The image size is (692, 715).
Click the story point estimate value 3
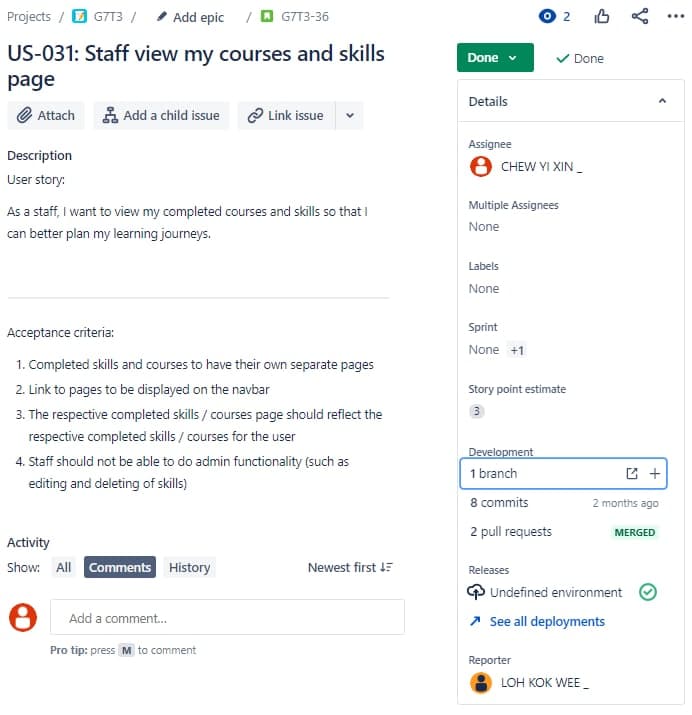[x=477, y=411]
